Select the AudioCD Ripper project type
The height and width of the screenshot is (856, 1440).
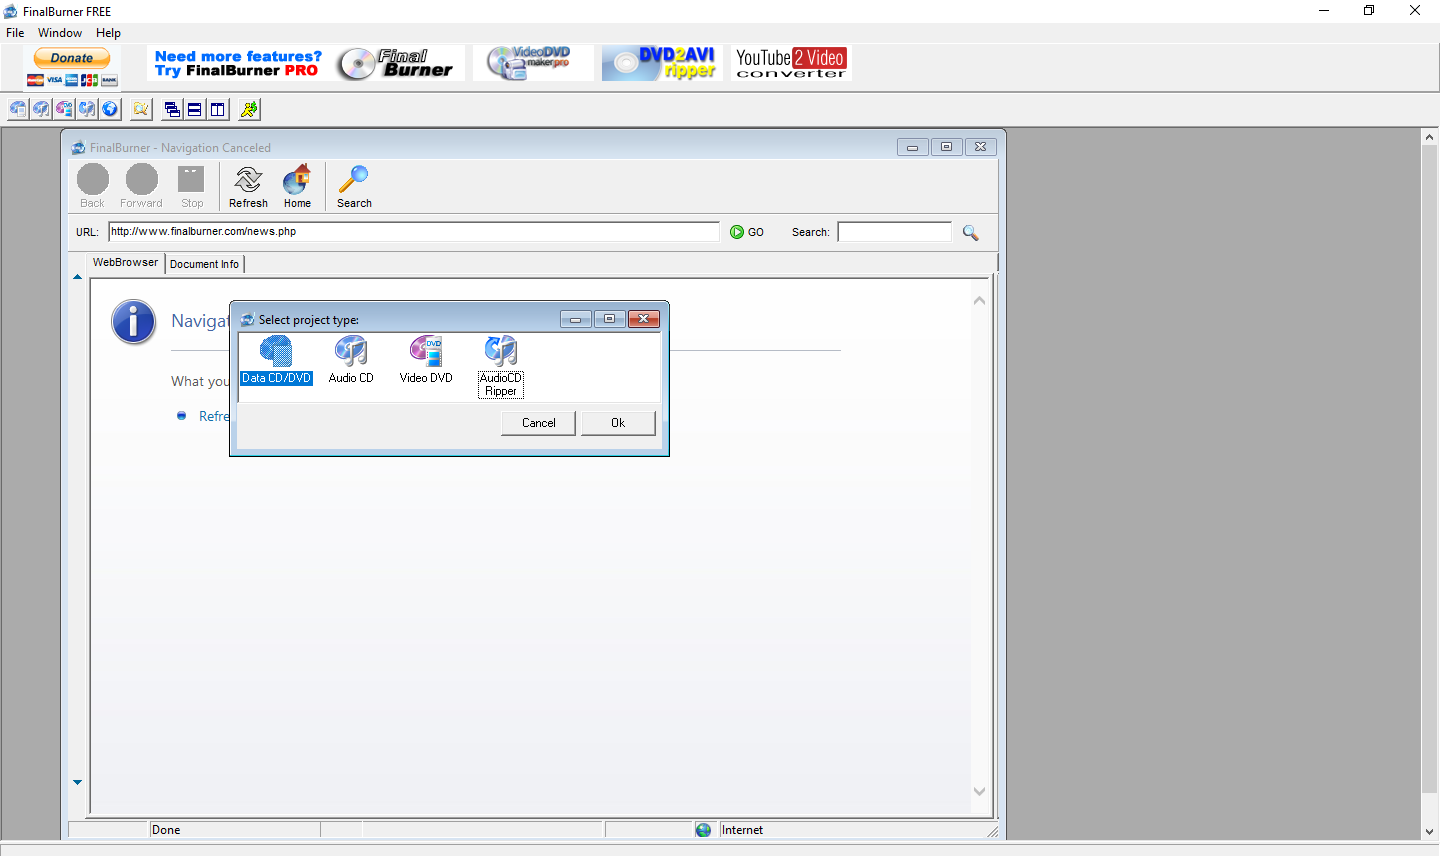501,367
